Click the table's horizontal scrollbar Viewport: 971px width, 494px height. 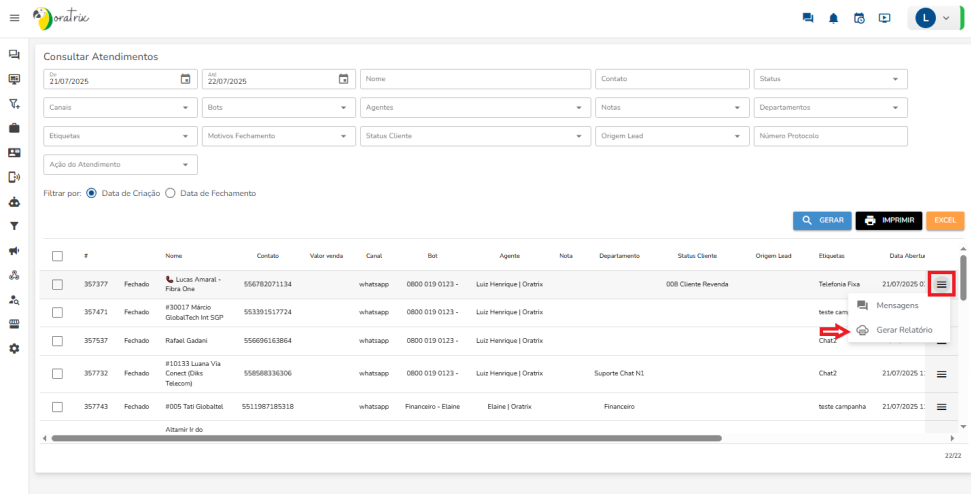pyautogui.click(x=386, y=438)
